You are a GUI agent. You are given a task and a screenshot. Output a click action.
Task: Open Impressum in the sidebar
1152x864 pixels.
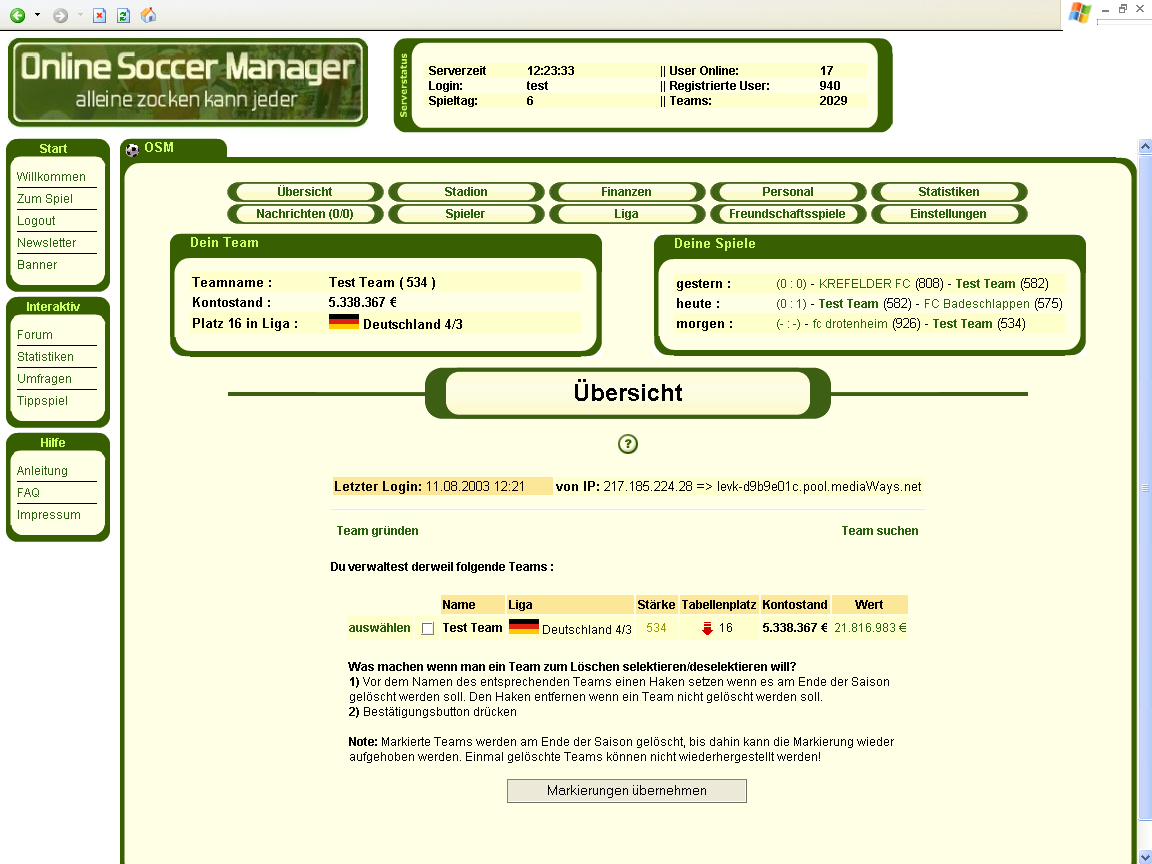click(48, 515)
